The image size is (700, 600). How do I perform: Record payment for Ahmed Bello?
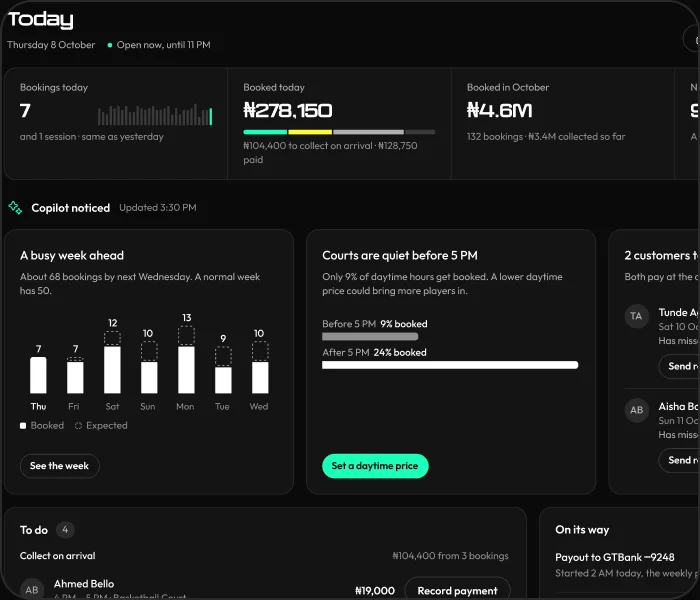(x=457, y=589)
